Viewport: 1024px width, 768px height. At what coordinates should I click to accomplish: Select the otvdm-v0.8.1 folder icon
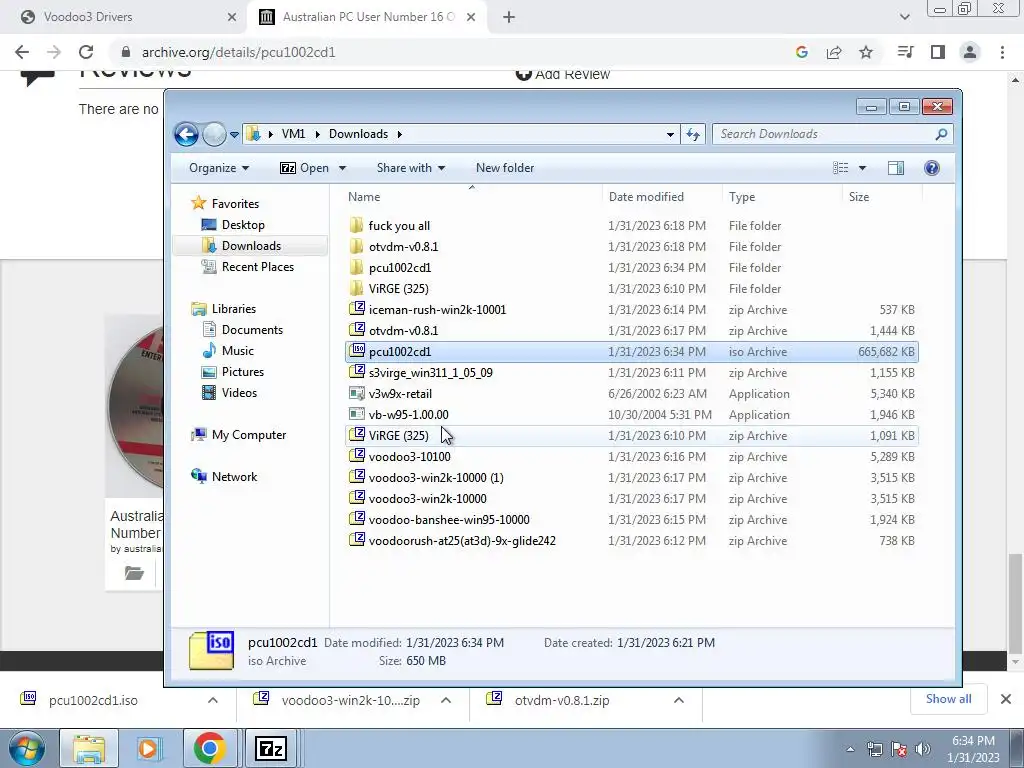[x=357, y=246]
